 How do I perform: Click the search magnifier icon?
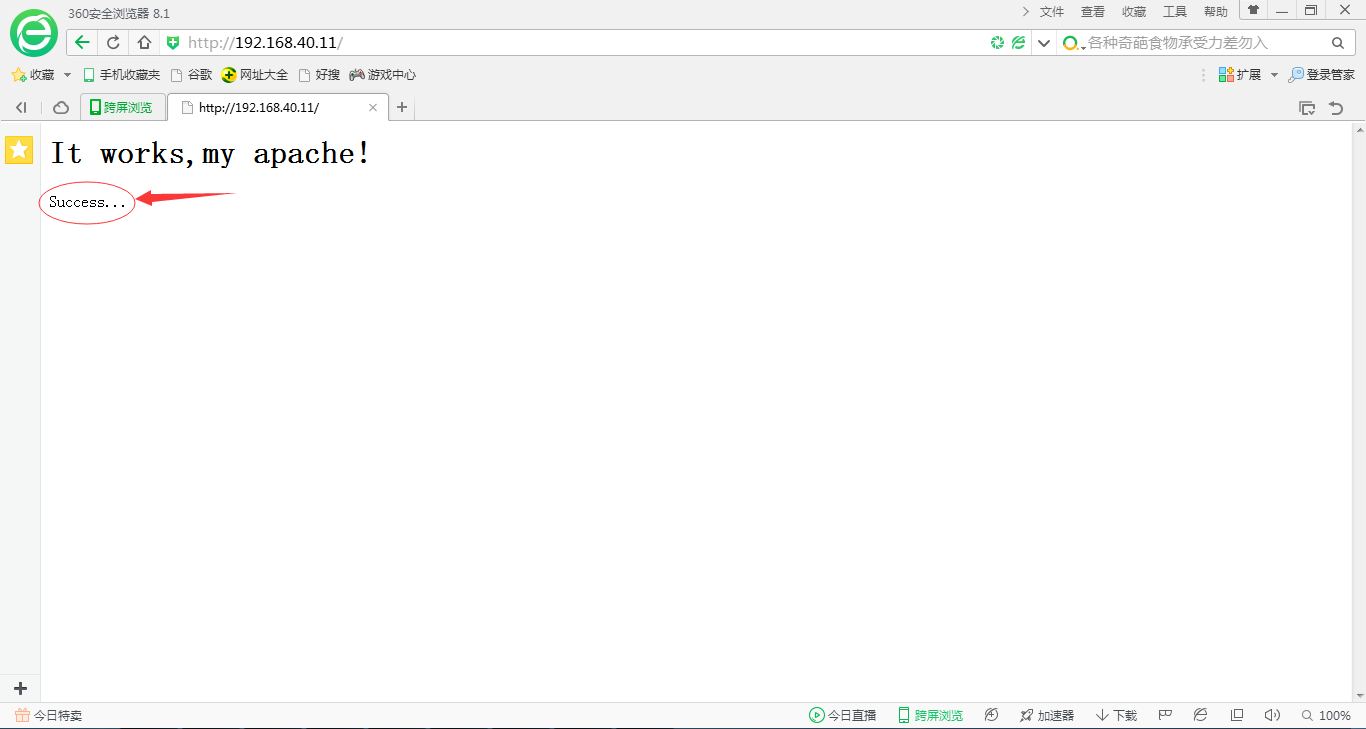click(1338, 43)
